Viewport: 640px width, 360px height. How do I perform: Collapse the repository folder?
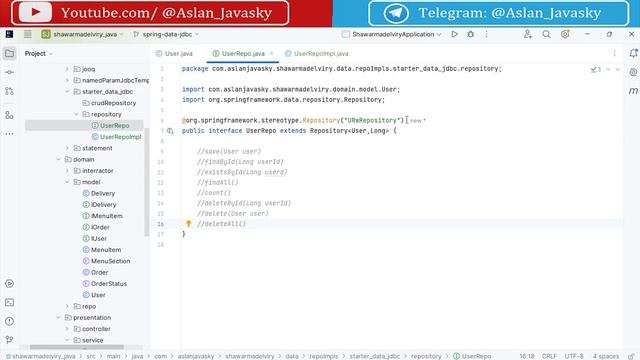[76, 114]
